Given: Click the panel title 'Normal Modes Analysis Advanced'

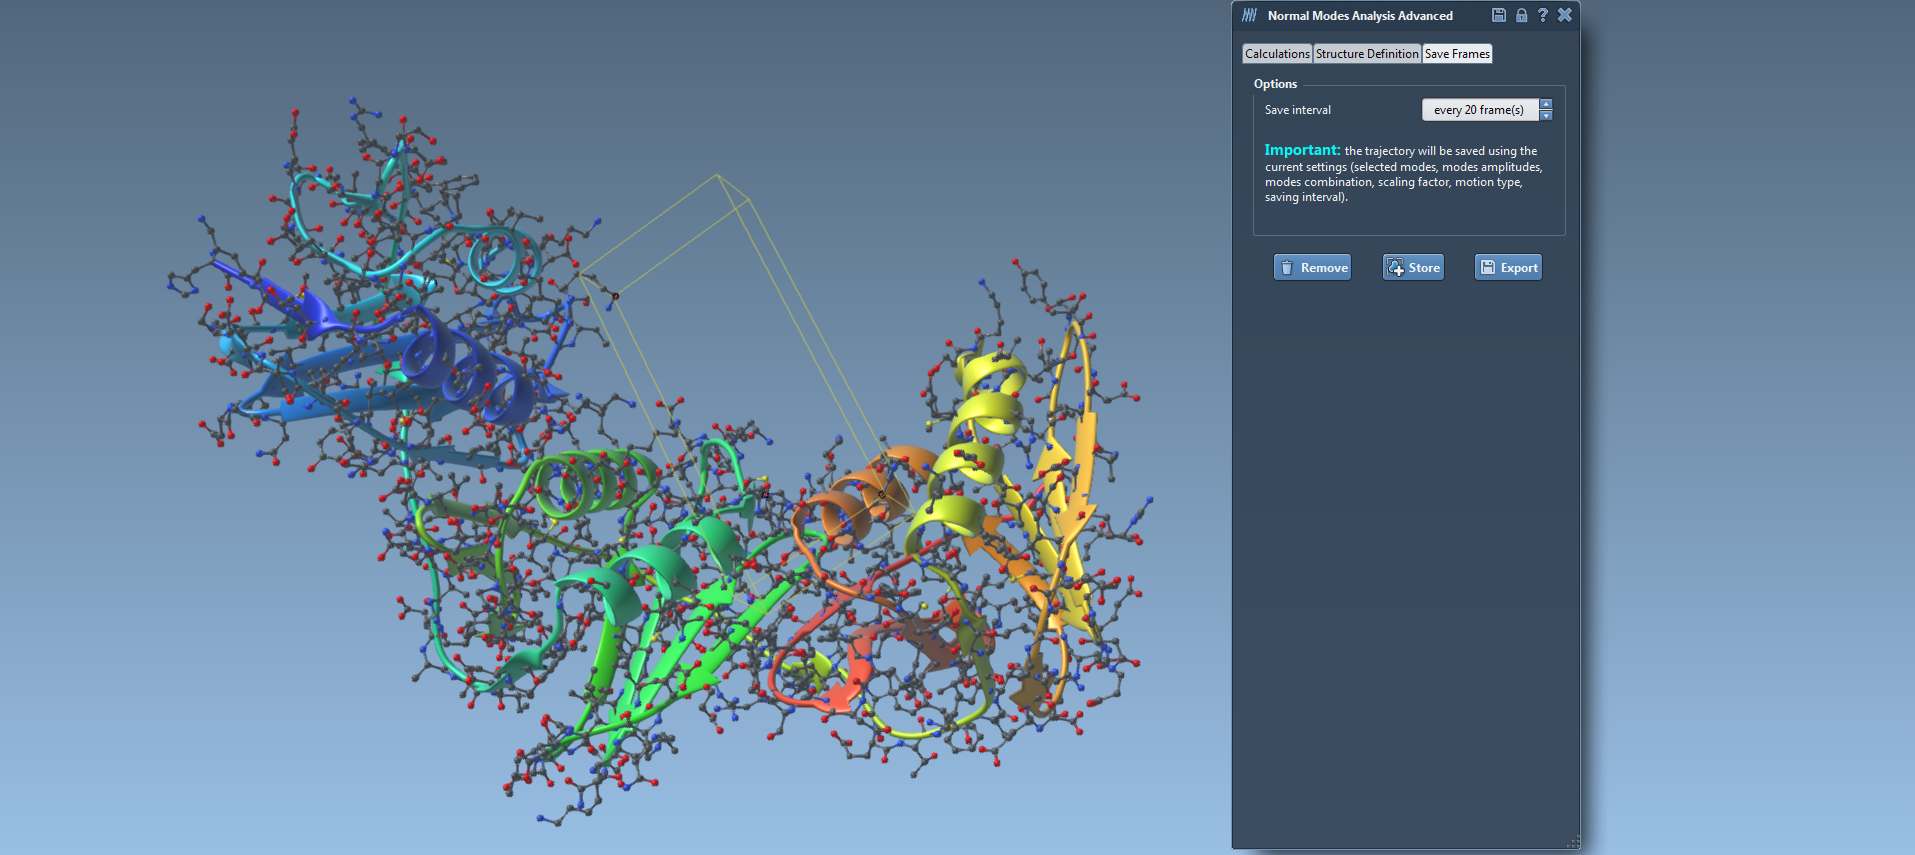Looking at the screenshot, I should (x=1360, y=16).
